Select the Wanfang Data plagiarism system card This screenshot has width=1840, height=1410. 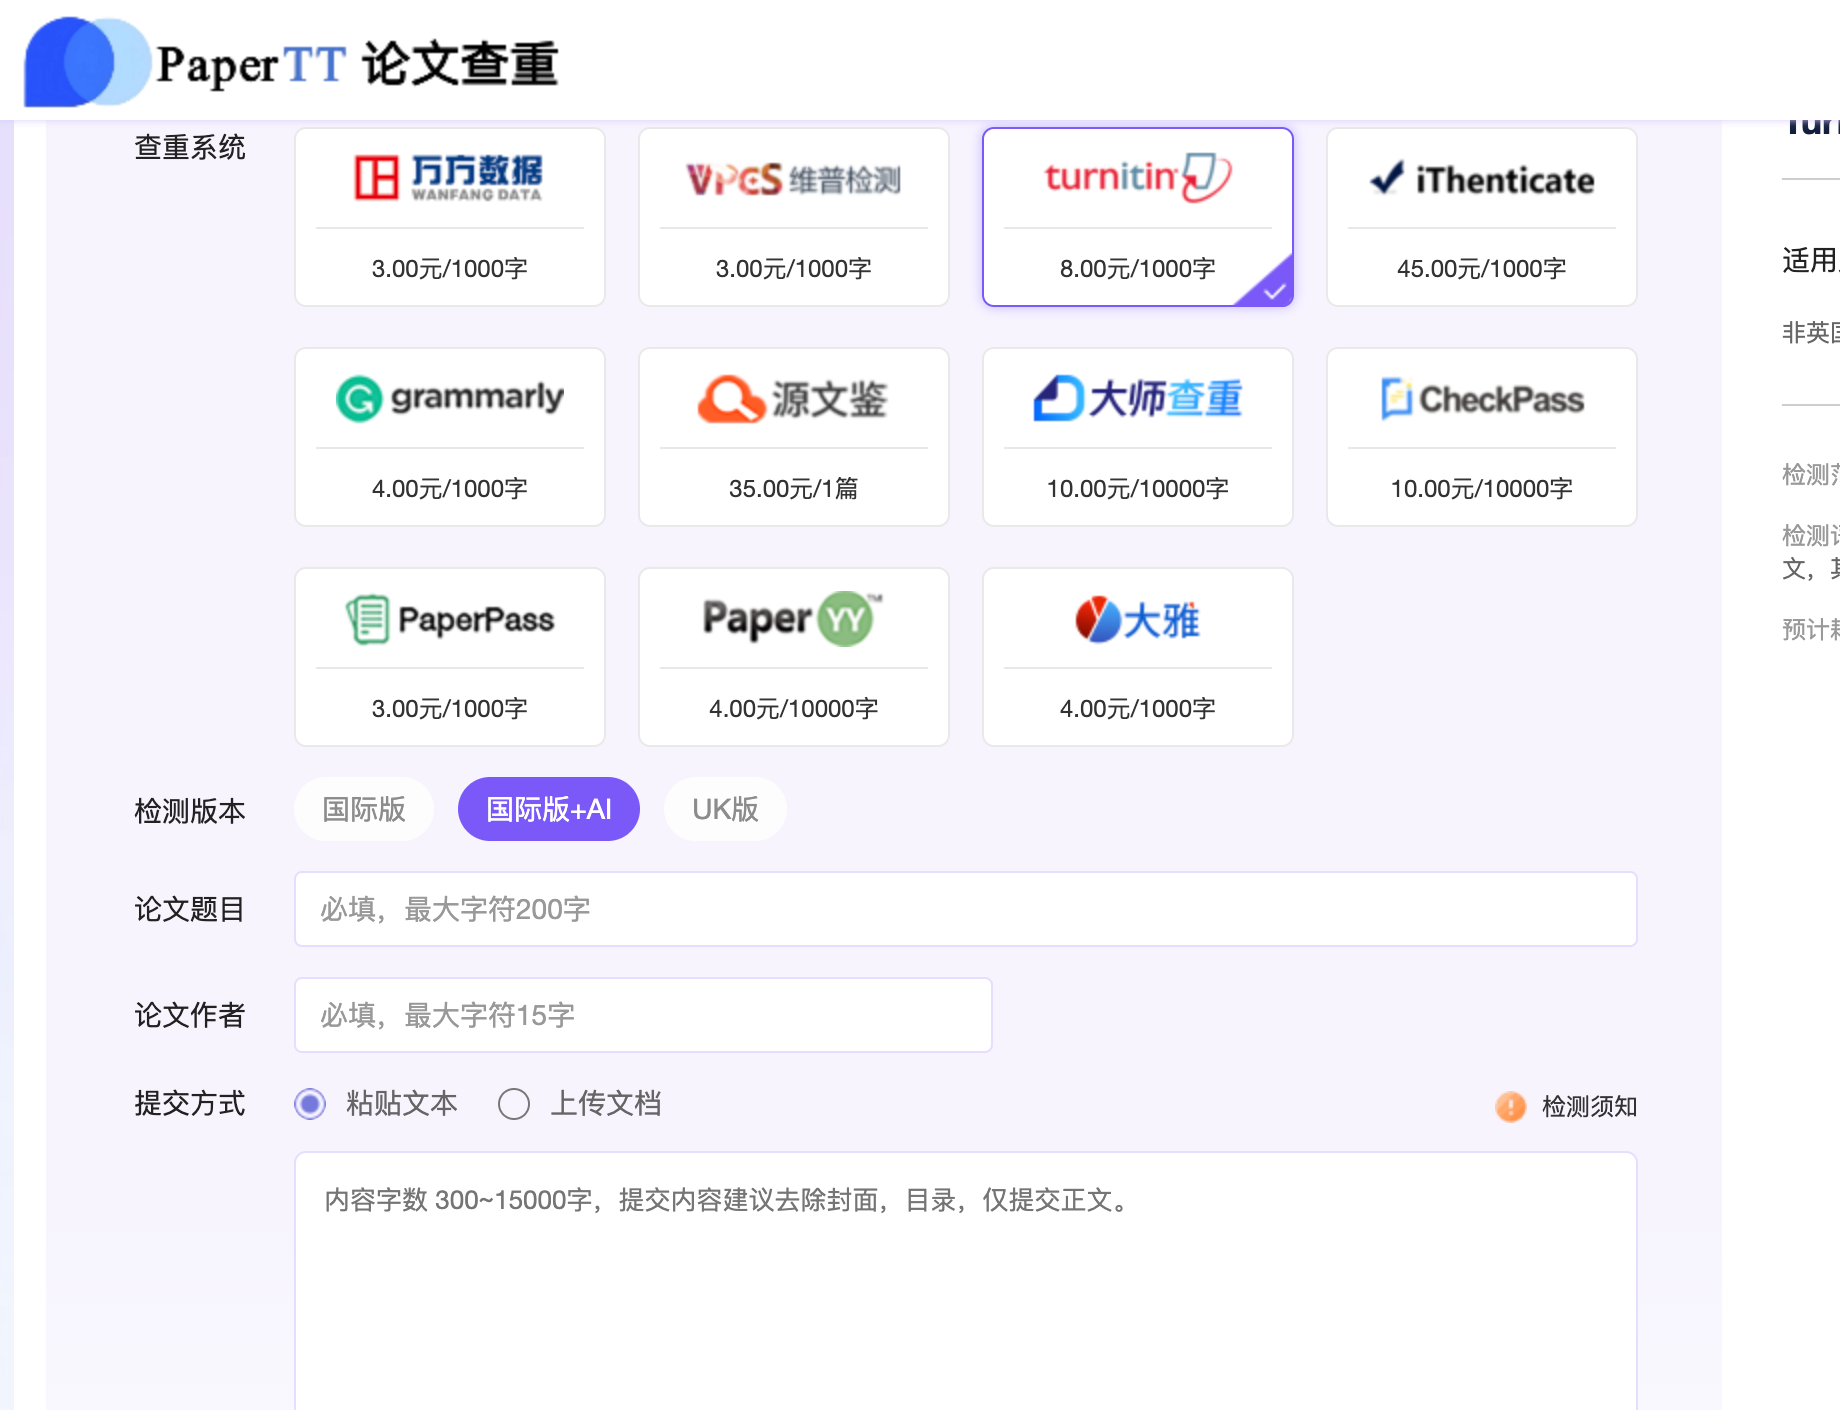450,217
